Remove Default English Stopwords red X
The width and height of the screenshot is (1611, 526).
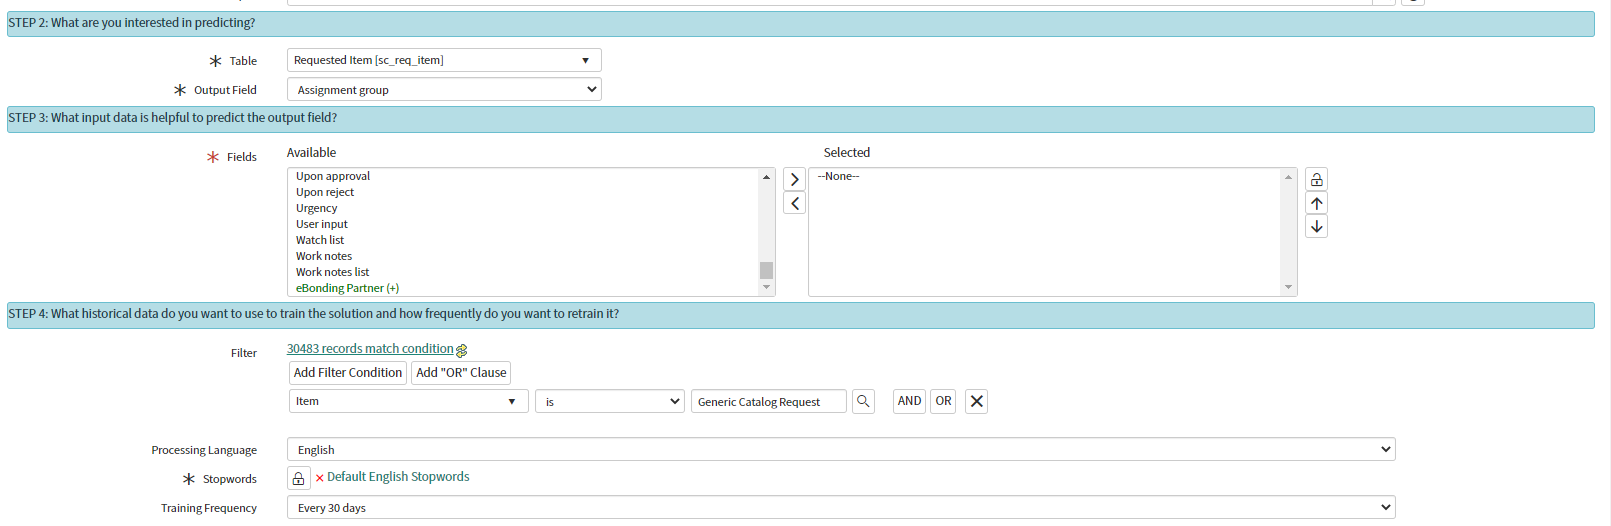[x=320, y=478]
